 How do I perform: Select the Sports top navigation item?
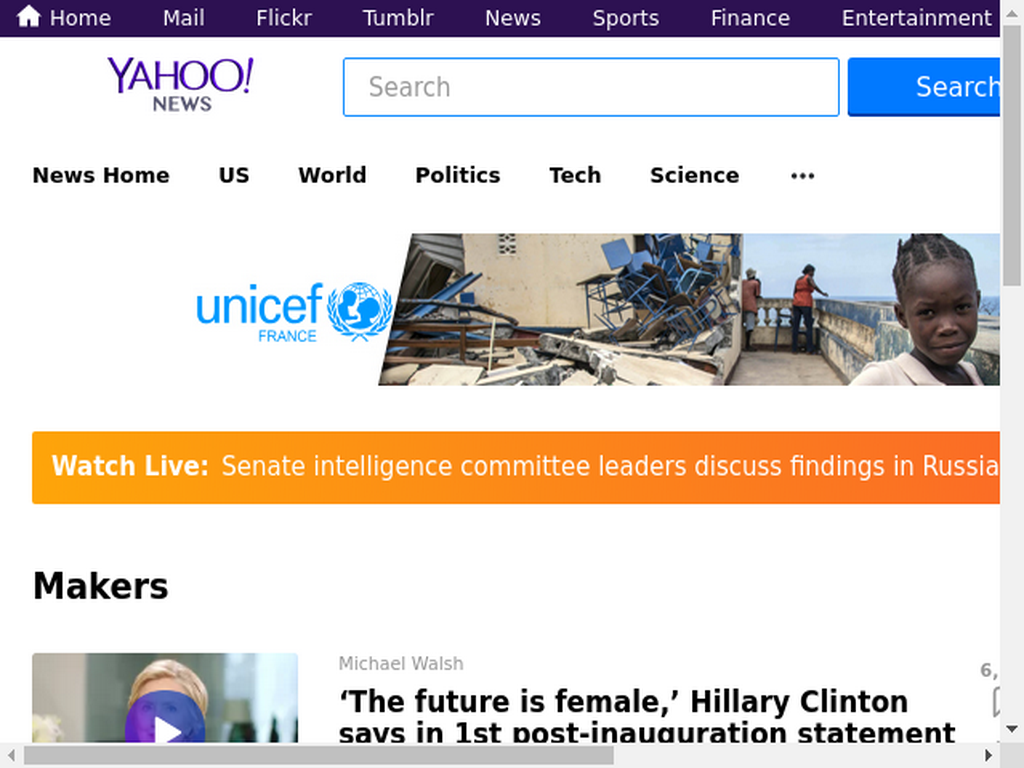pyautogui.click(x=626, y=18)
